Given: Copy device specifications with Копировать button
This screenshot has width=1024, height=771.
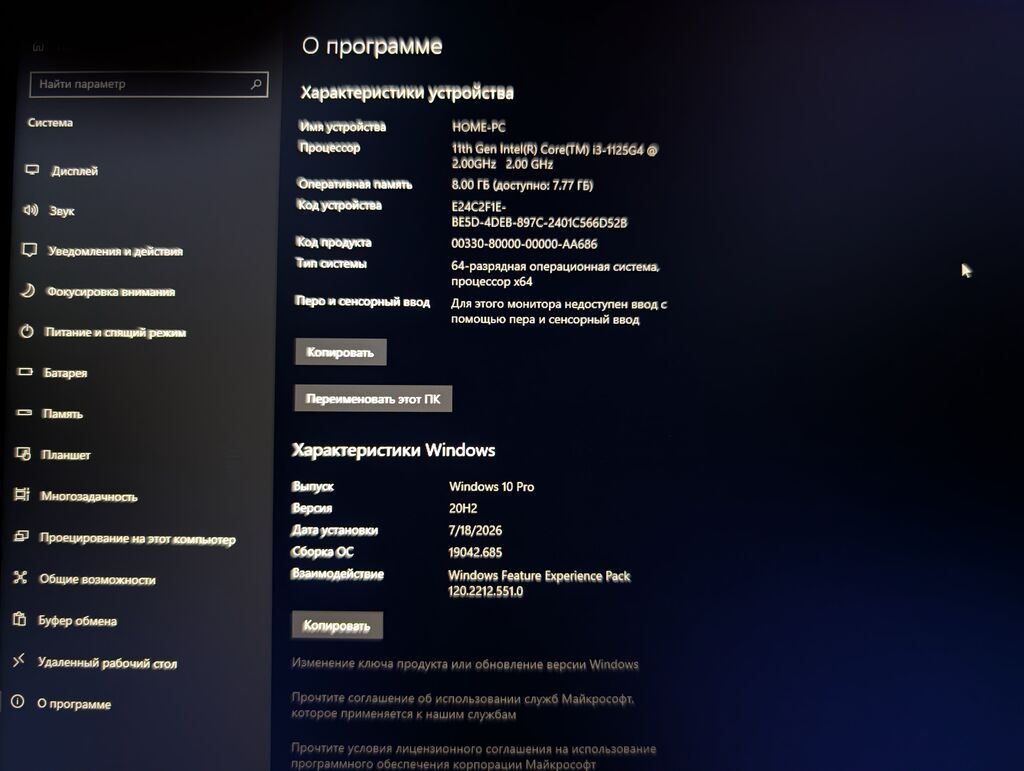Looking at the screenshot, I should click(340, 353).
